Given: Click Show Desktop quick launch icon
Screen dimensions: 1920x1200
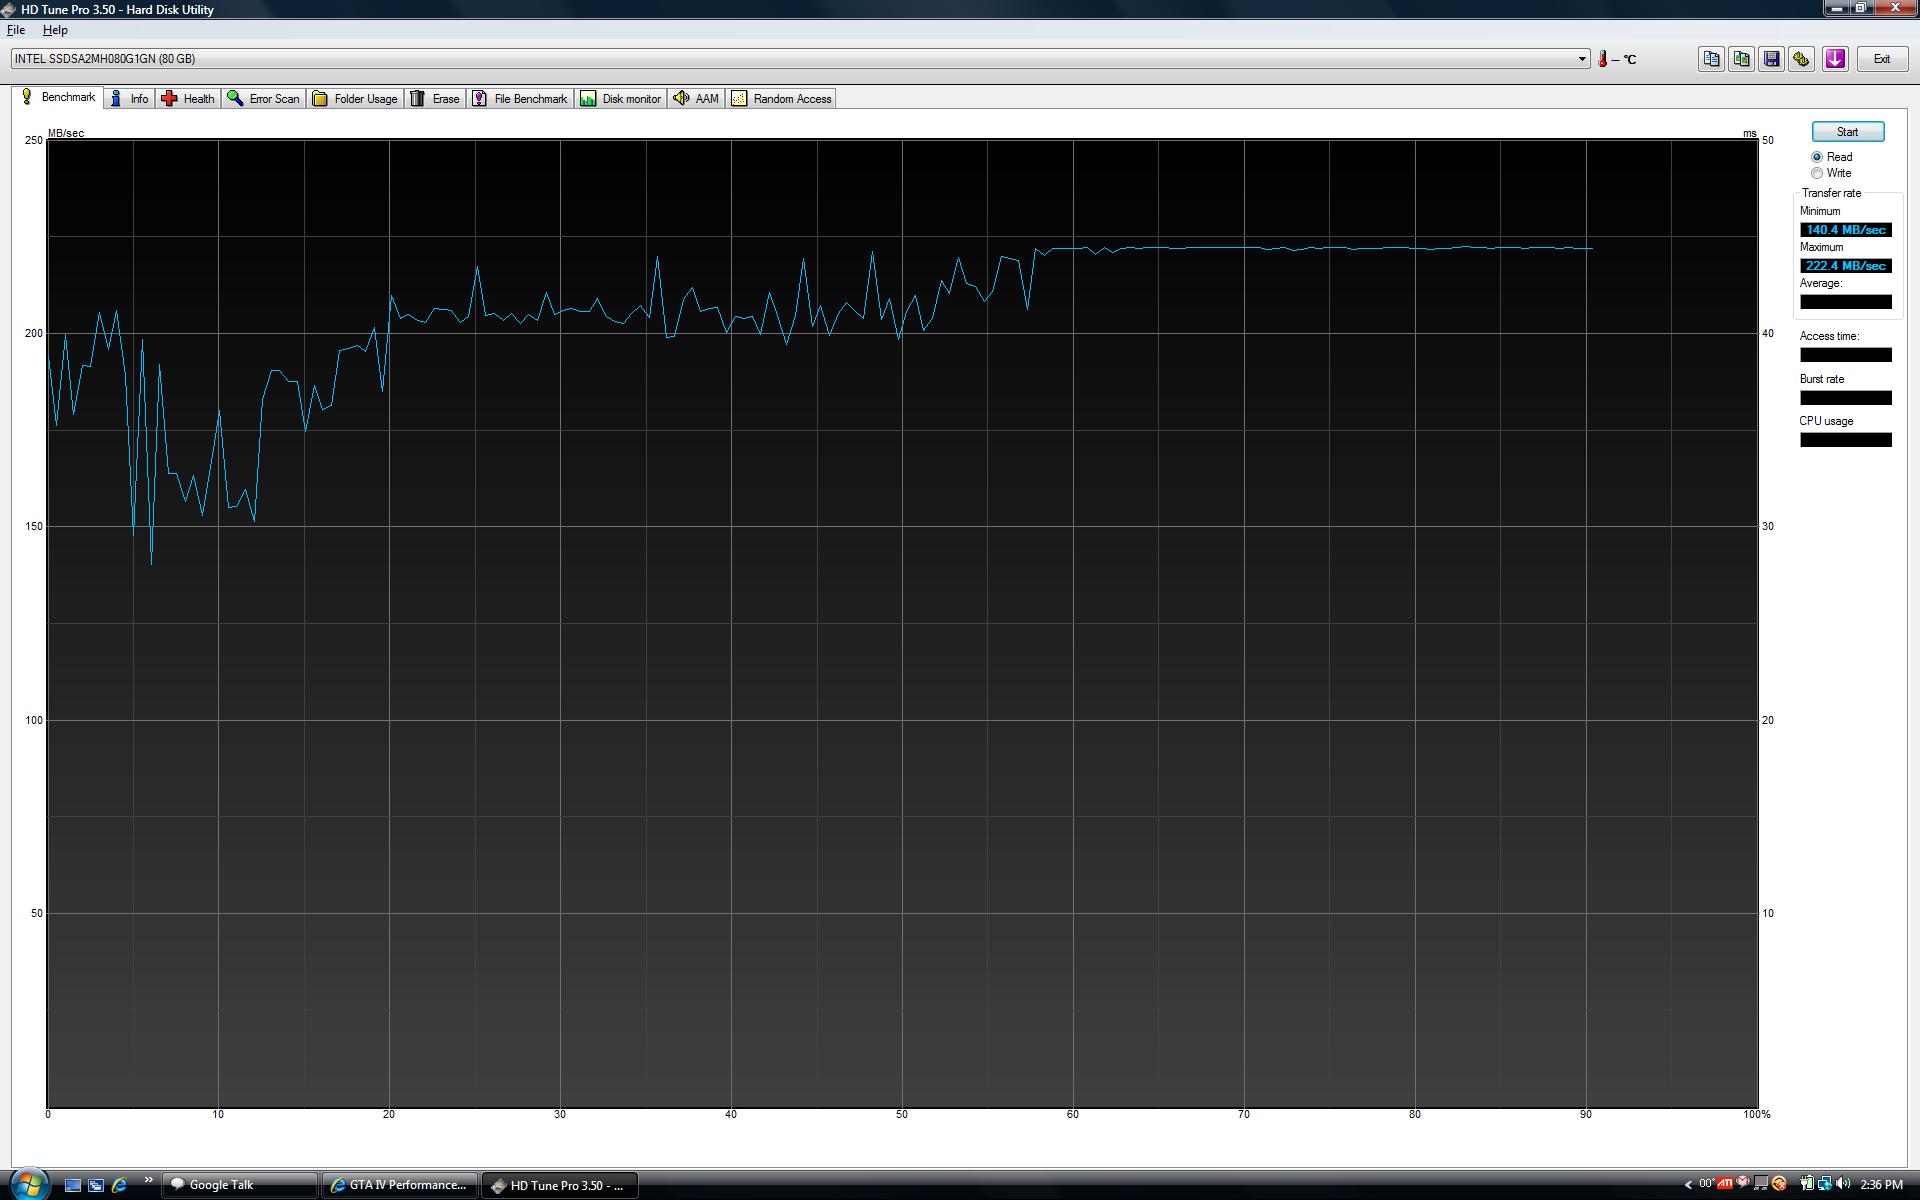Looking at the screenshot, I should click(x=73, y=1185).
